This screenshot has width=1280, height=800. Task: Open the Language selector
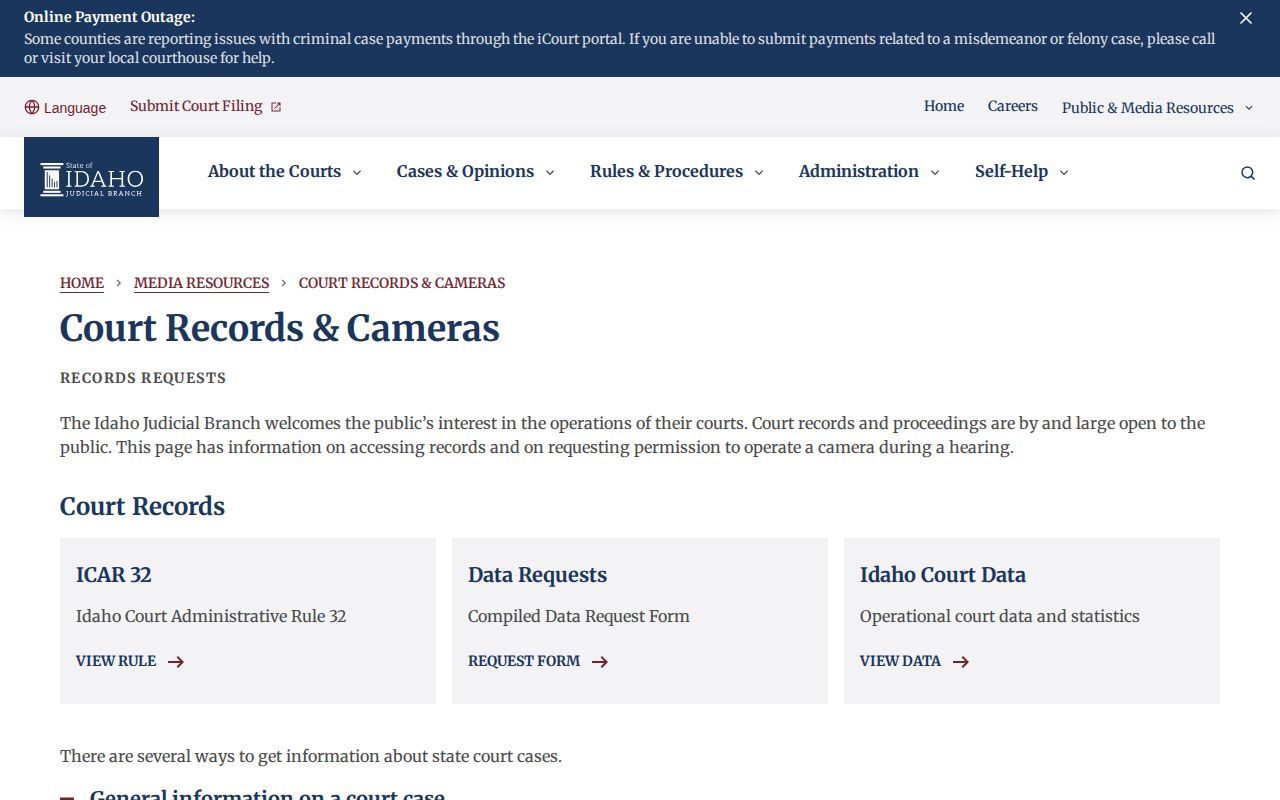tap(65, 108)
